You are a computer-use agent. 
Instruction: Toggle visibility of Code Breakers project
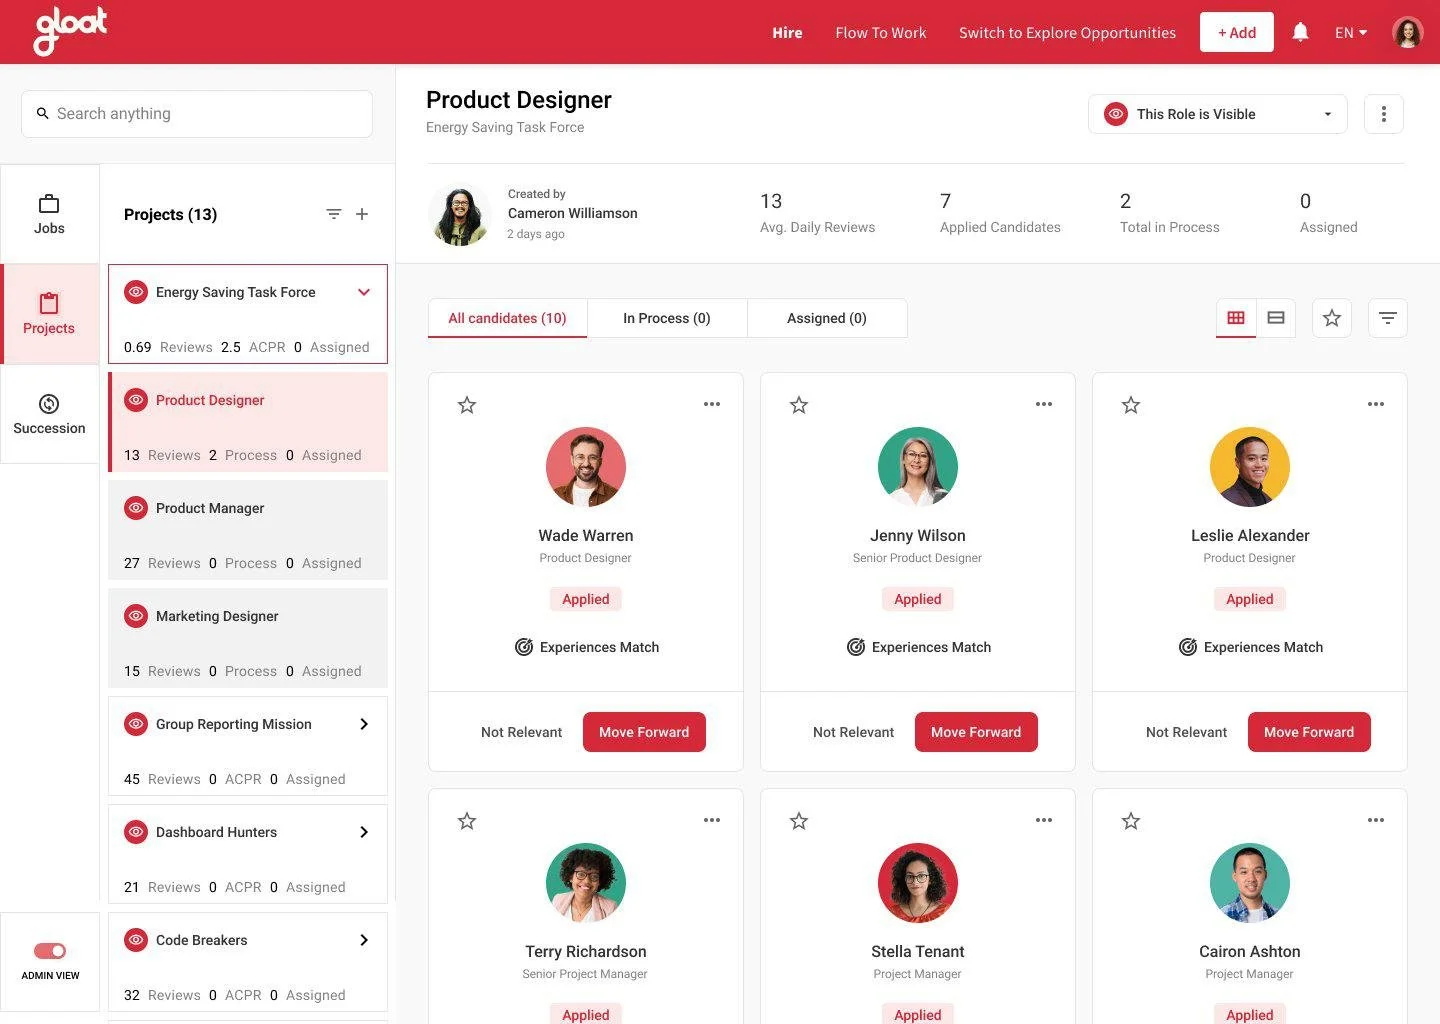point(136,940)
